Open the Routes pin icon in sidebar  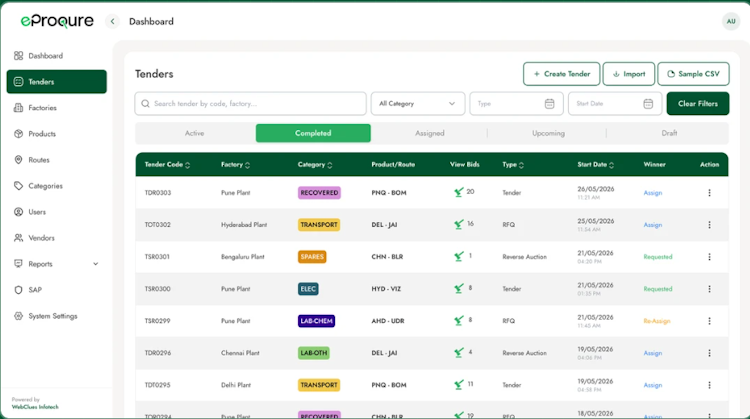coord(18,160)
